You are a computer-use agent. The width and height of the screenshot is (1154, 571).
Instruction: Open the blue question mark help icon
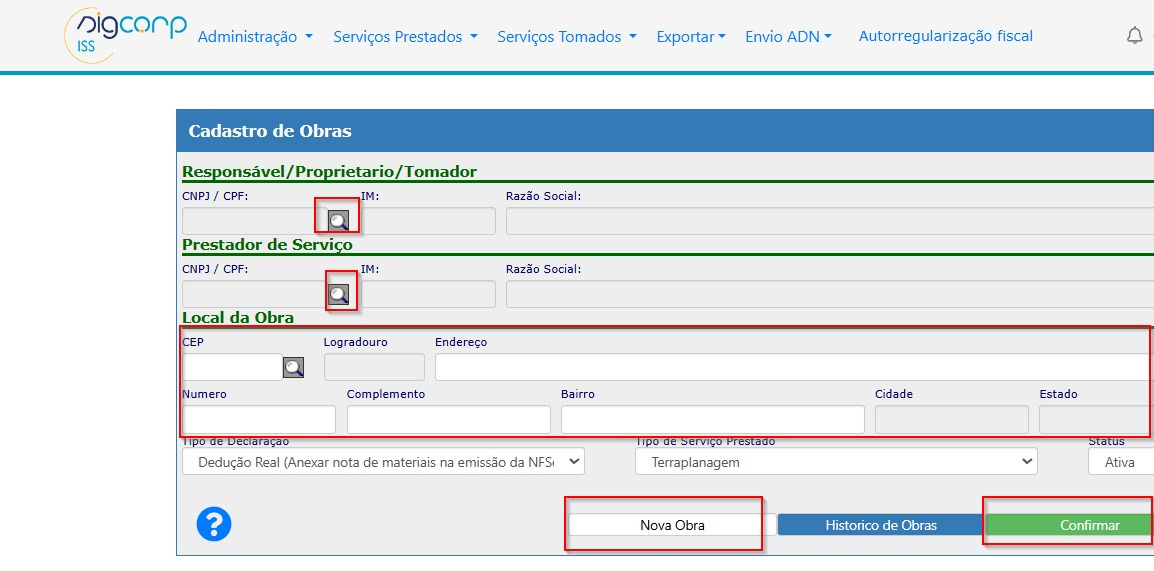[214, 524]
